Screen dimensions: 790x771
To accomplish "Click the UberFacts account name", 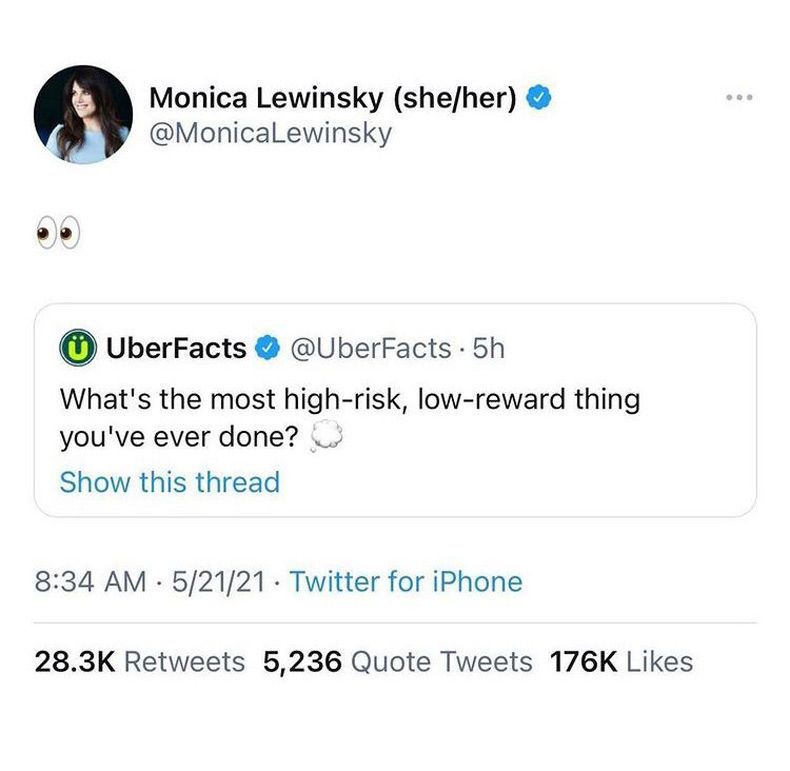I will click(x=175, y=348).
